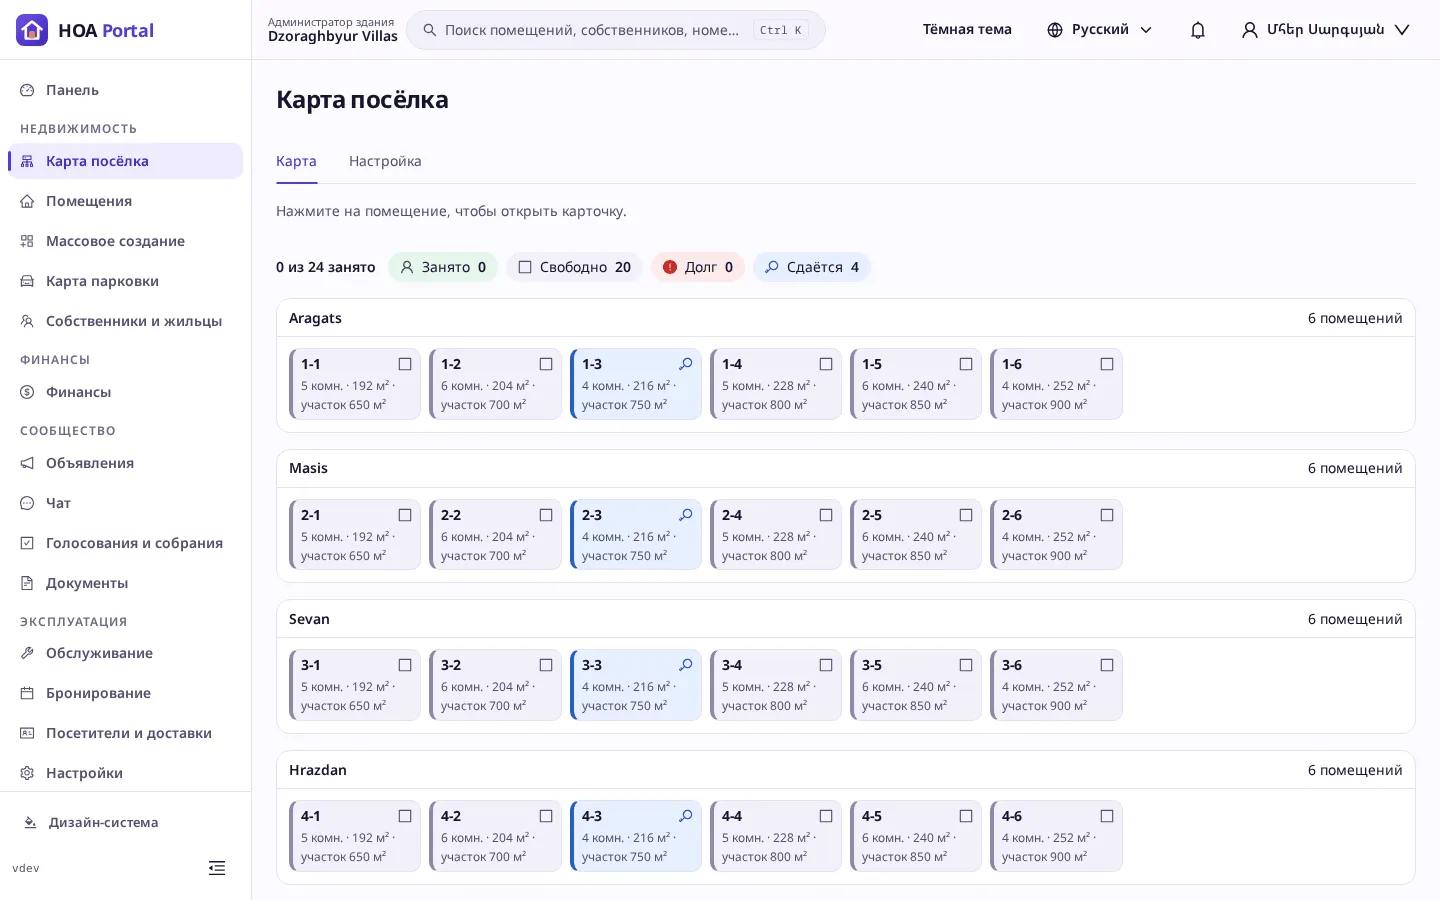The image size is (1440, 900).
Task: Click the Настройки gear icon in sidebar
Action: coord(27,773)
